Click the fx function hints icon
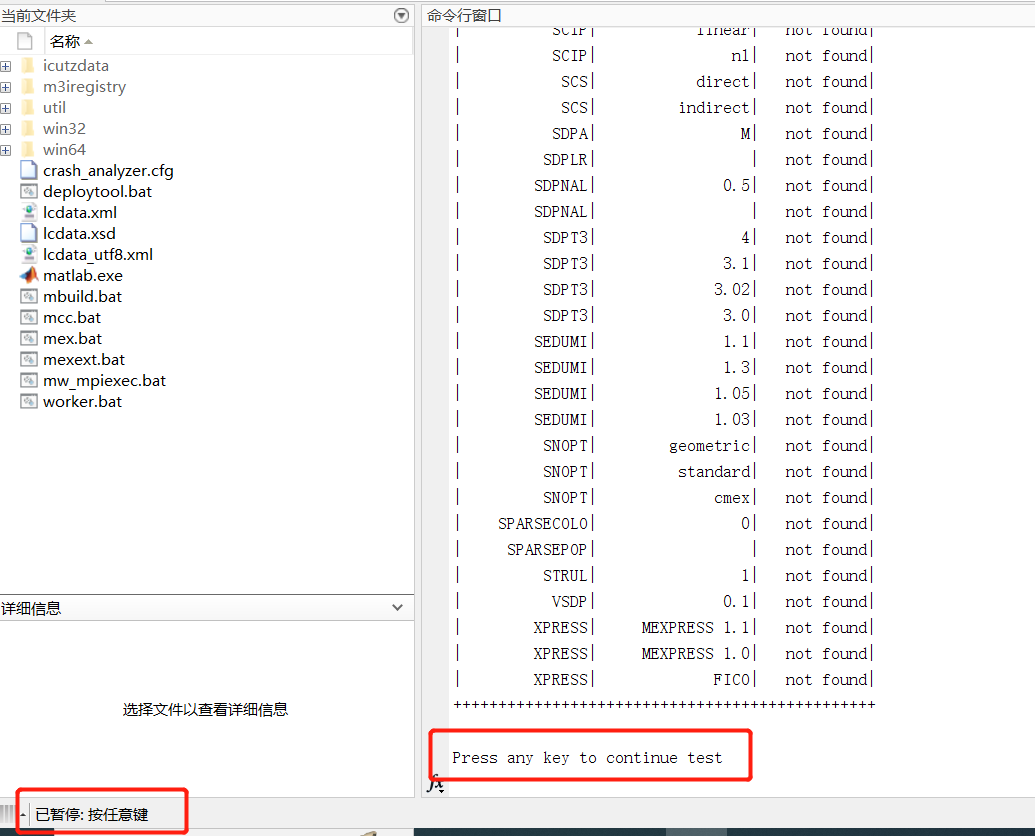Viewport: 1035px width, 836px height. (x=436, y=786)
